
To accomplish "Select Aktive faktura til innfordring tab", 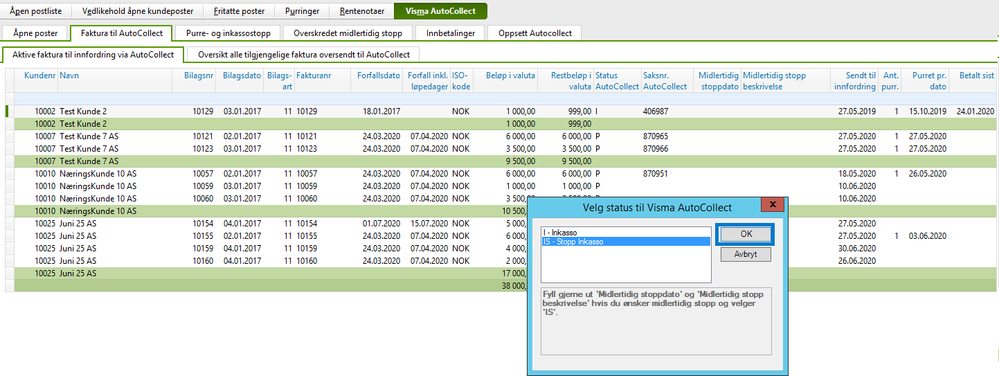I will pyautogui.click(x=93, y=55).
